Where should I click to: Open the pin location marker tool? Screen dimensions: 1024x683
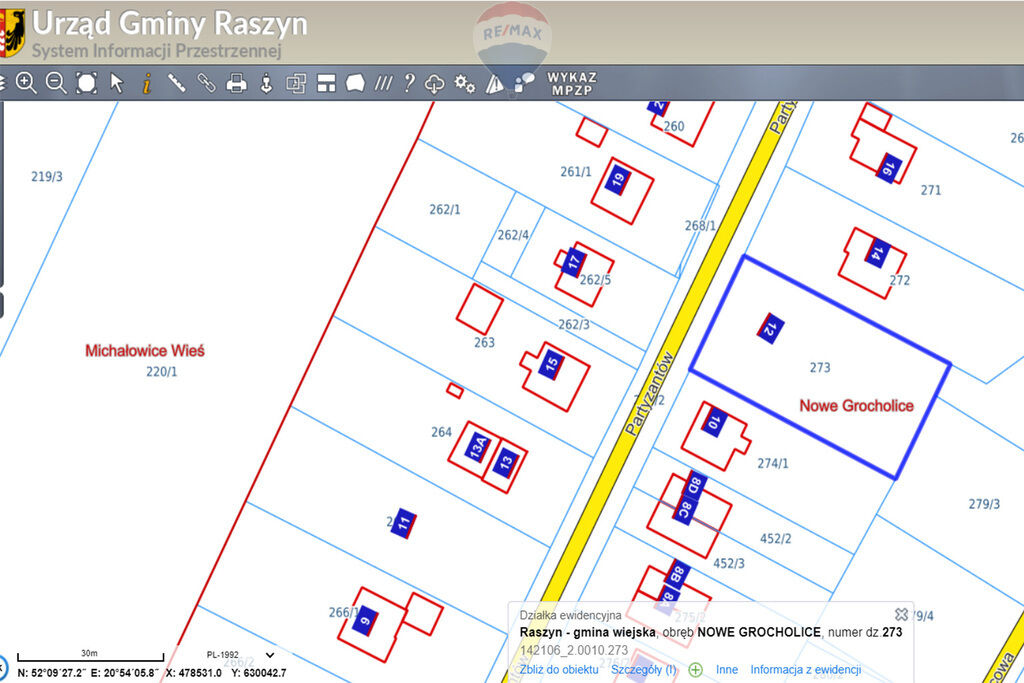[266, 83]
